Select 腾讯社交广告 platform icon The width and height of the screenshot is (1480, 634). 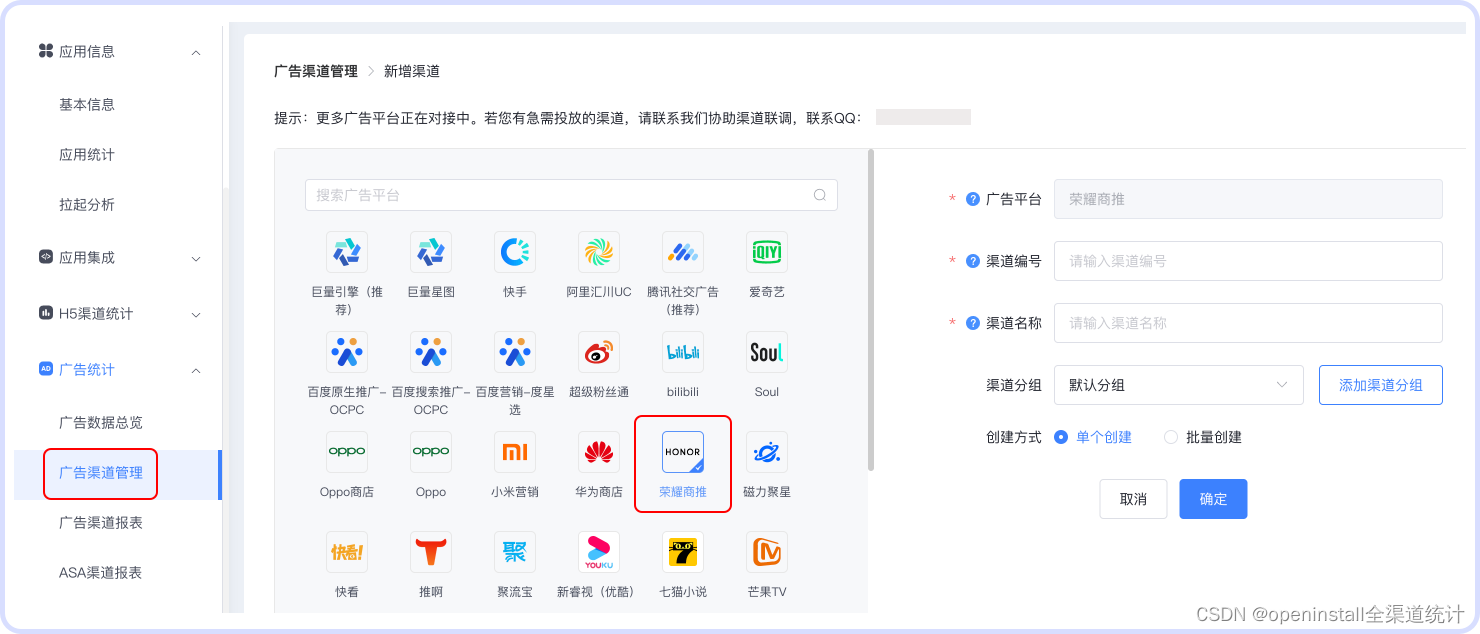[x=683, y=252]
